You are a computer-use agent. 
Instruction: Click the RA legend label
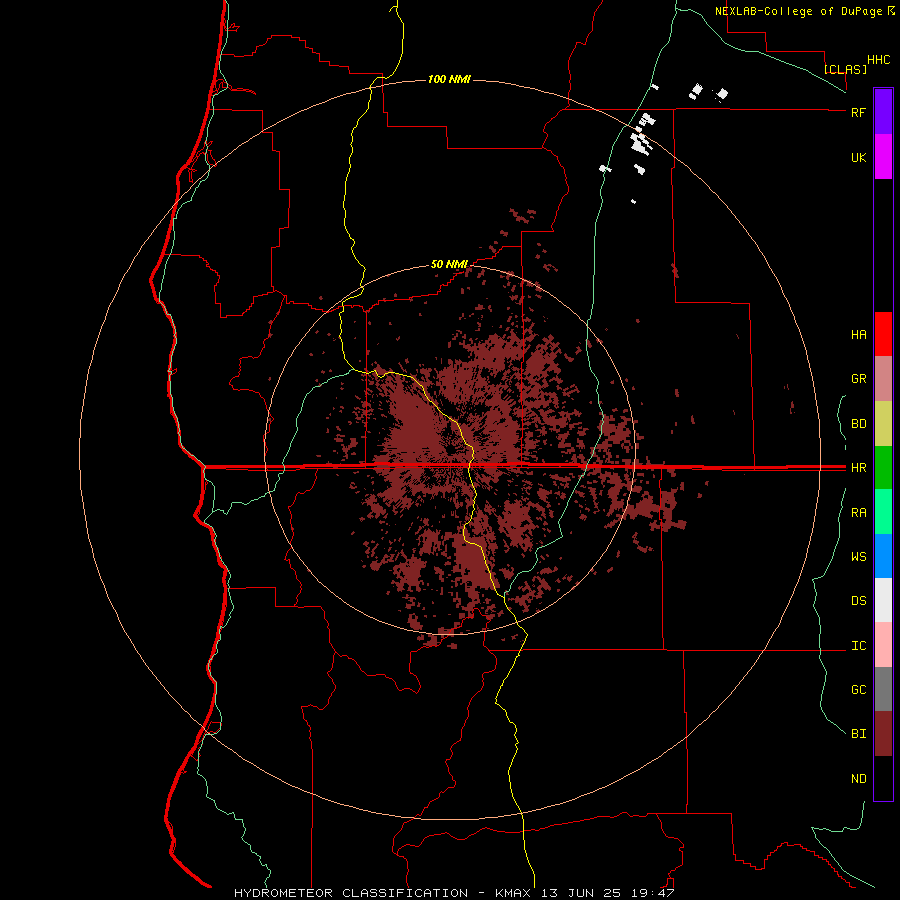858,513
